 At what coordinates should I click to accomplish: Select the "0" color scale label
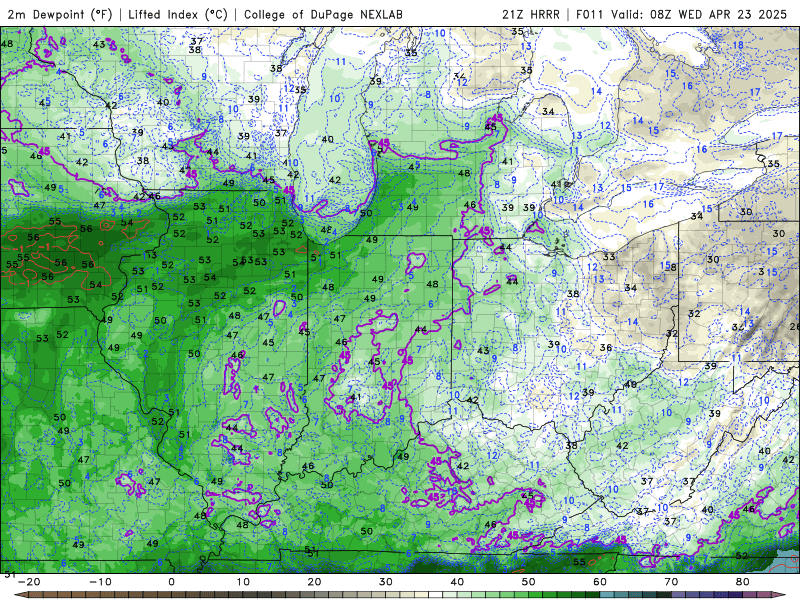click(x=171, y=582)
